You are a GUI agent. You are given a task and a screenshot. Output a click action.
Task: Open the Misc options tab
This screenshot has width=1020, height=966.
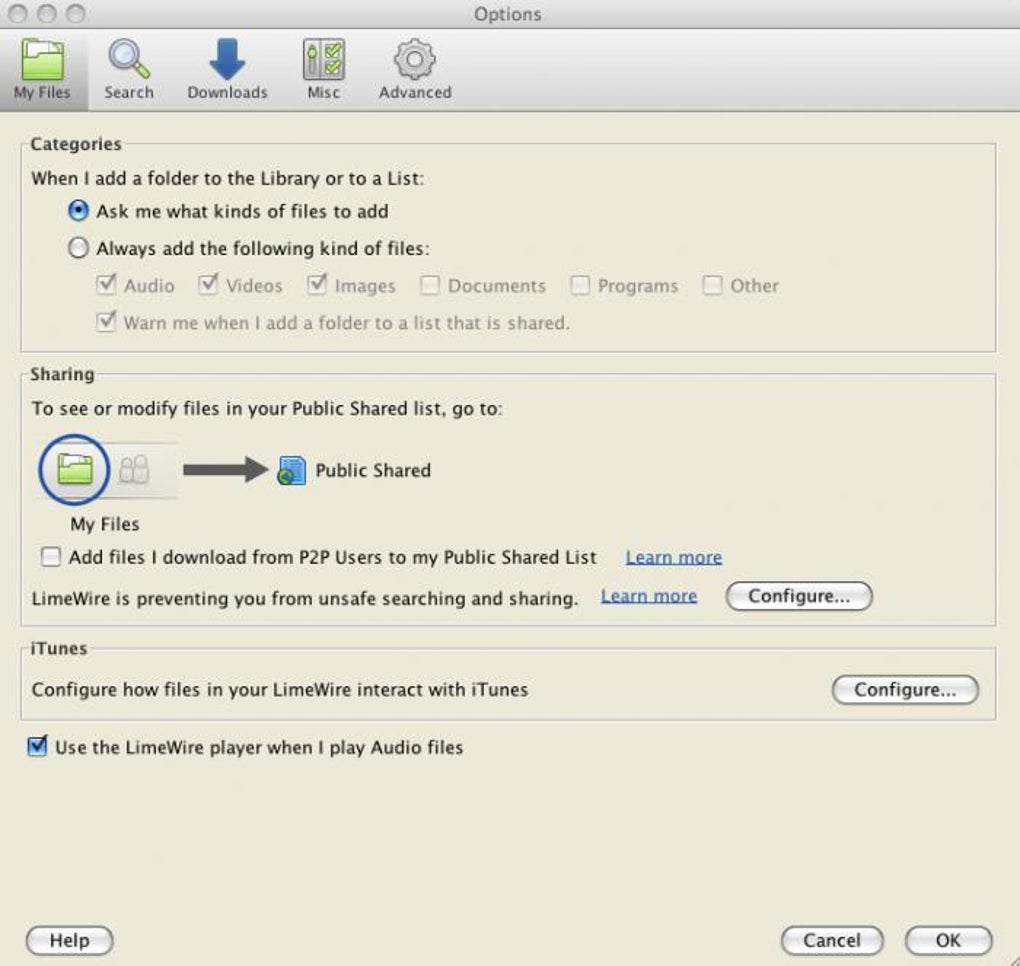coord(323,70)
